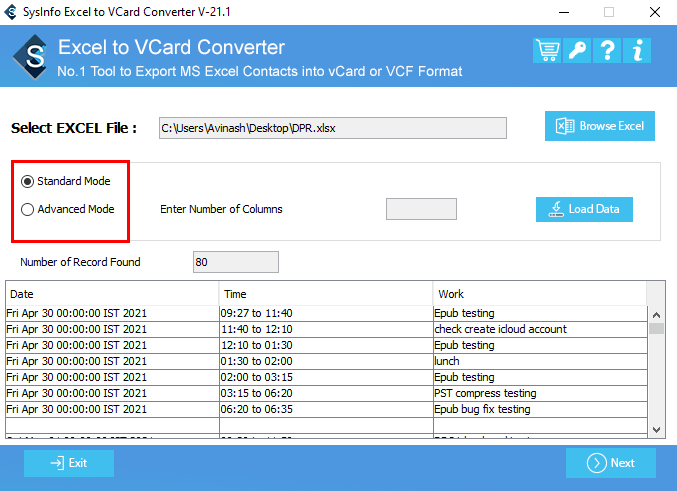Screen dimensions: 677x491
Task: Select the 'check create icloud account' cell
Action: pyautogui.click(x=540, y=329)
